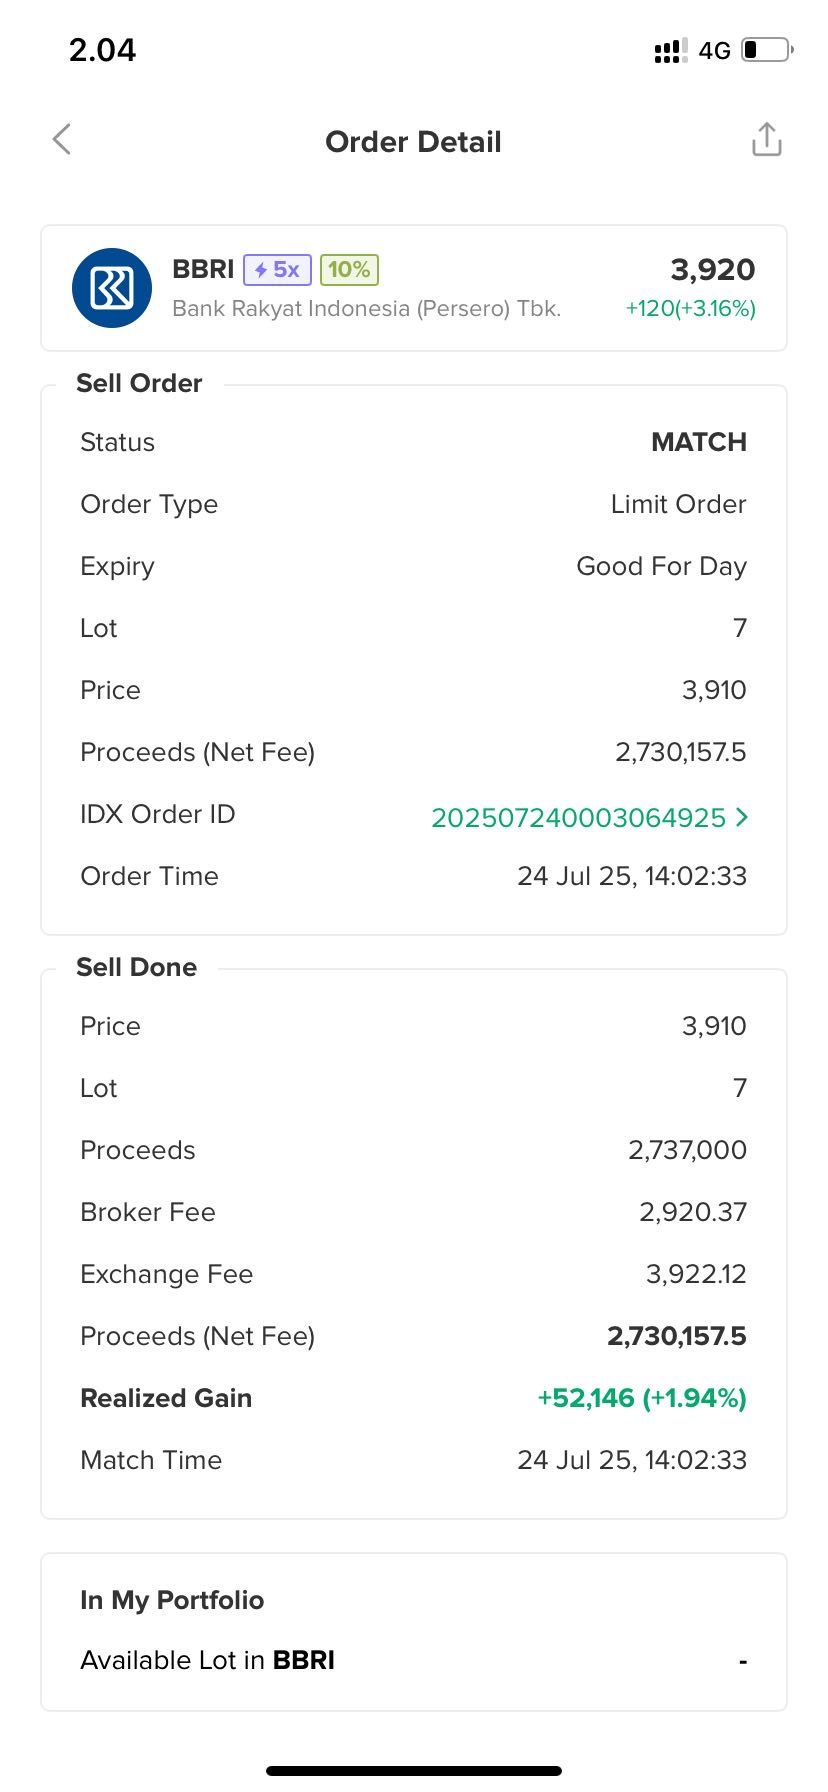Tap the 3,920 current price

712,270
